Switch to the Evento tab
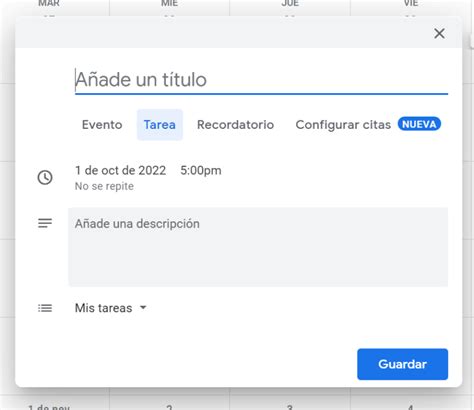Screen dimensions: 474x410 [102, 125]
